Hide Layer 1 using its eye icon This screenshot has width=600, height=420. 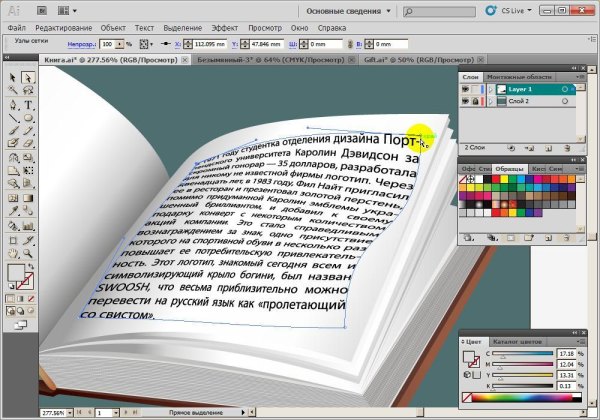point(467,89)
